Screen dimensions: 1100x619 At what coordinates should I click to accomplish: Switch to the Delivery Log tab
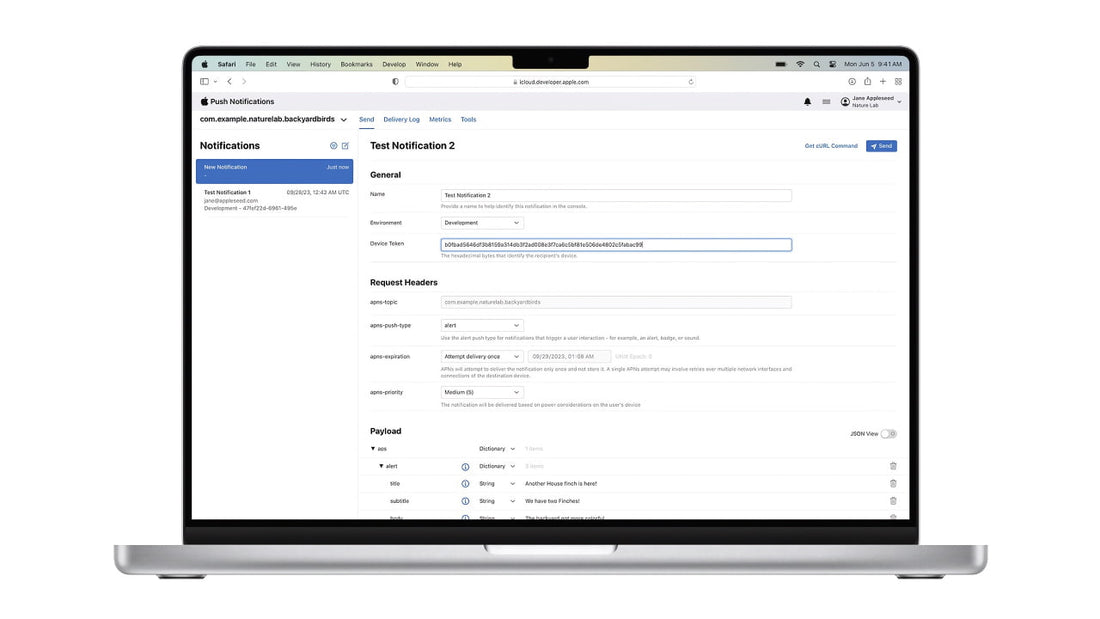[401, 119]
